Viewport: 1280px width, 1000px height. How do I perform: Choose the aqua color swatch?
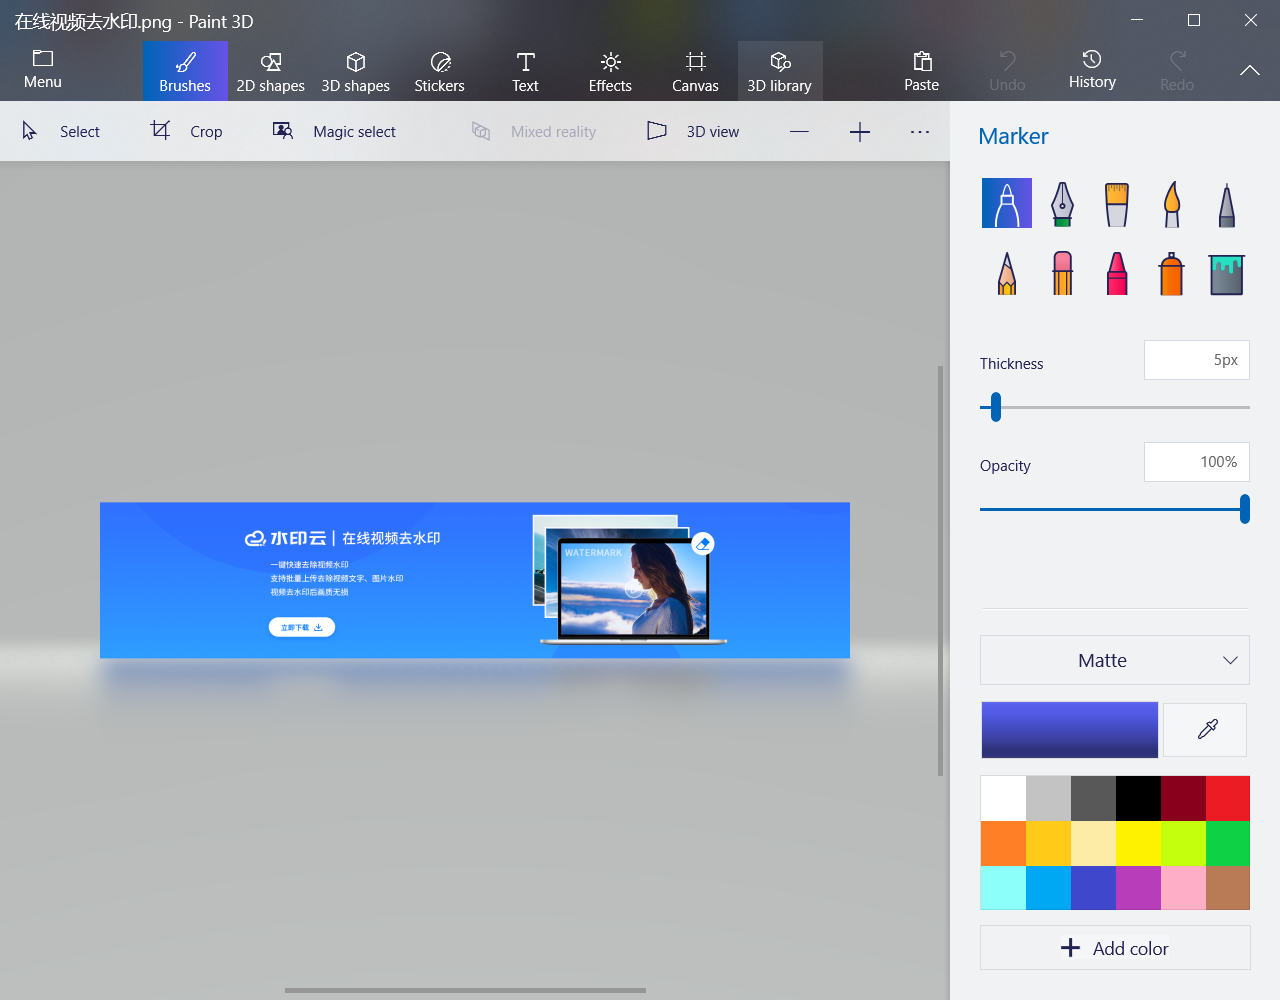pos(1003,888)
